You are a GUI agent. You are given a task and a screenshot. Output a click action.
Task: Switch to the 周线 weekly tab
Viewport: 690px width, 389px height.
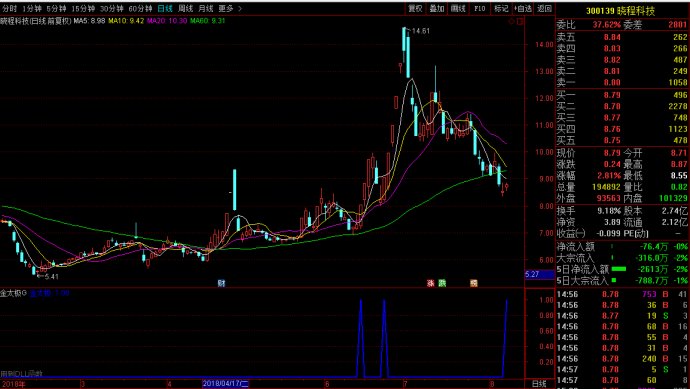pos(186,8)
